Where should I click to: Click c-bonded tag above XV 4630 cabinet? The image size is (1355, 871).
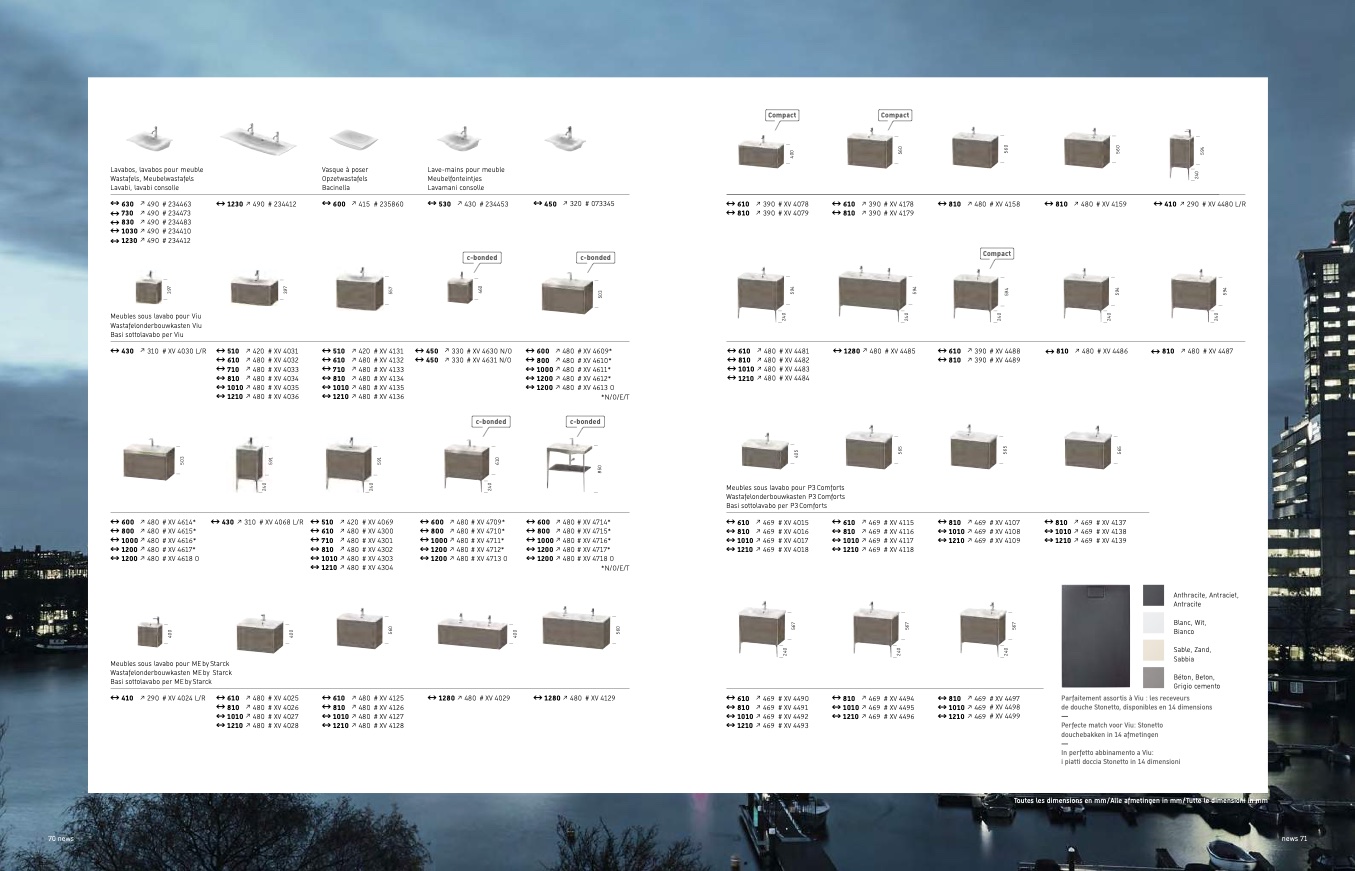[x=482, y=257]
